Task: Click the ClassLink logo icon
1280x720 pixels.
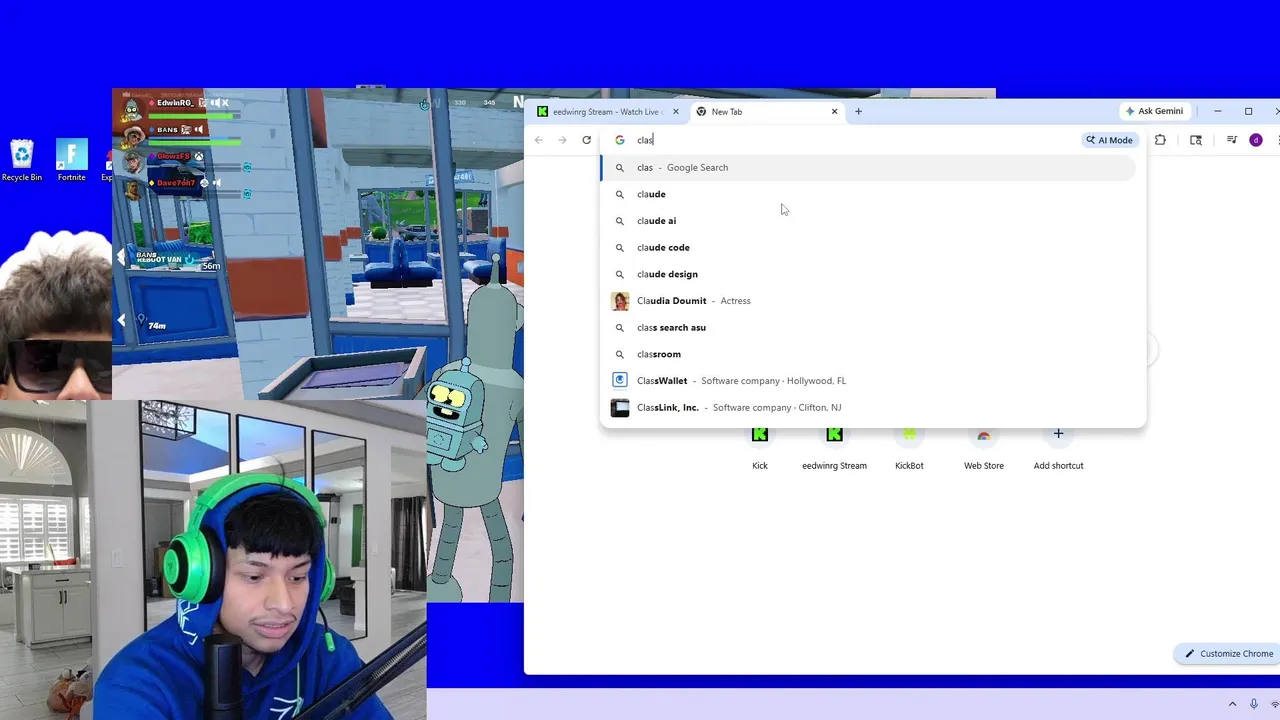Action: (620, 408)
